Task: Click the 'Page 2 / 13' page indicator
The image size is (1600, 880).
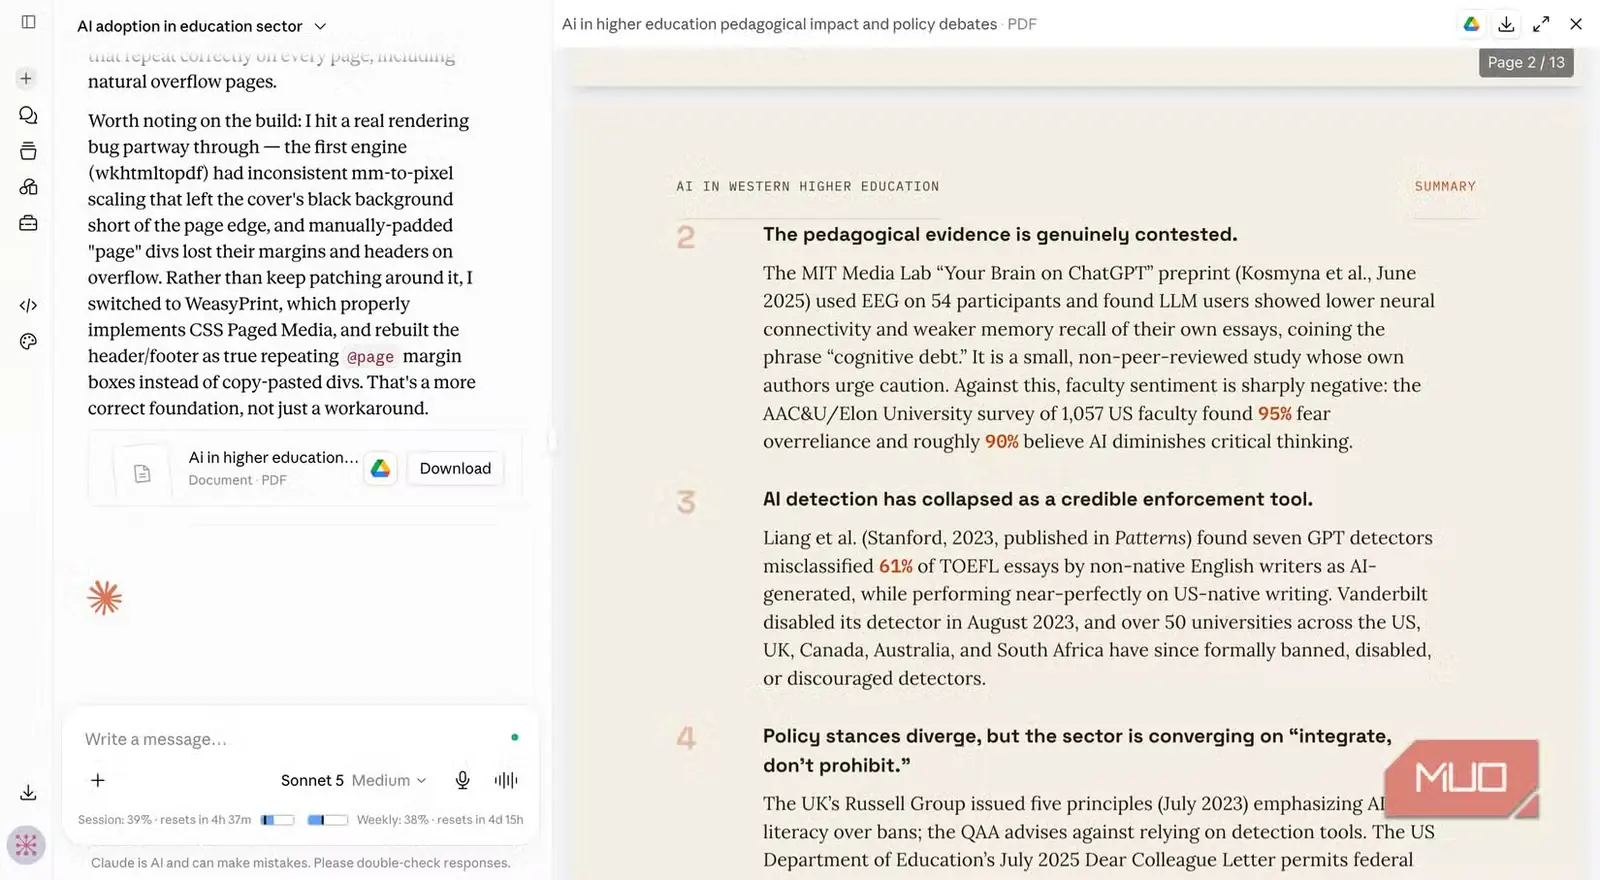Action: (x=1526, y=62)
